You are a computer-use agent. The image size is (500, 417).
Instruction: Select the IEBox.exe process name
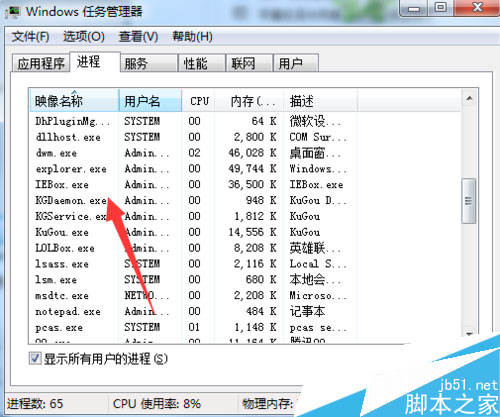[62, 185]
